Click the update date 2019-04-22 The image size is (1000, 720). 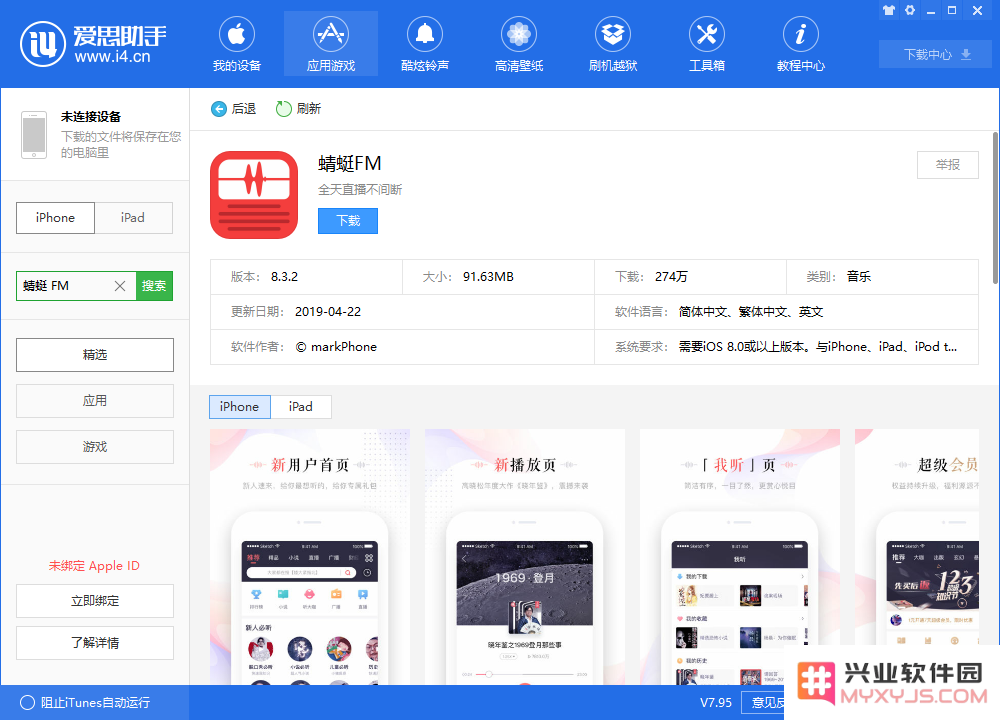[328, 312]
